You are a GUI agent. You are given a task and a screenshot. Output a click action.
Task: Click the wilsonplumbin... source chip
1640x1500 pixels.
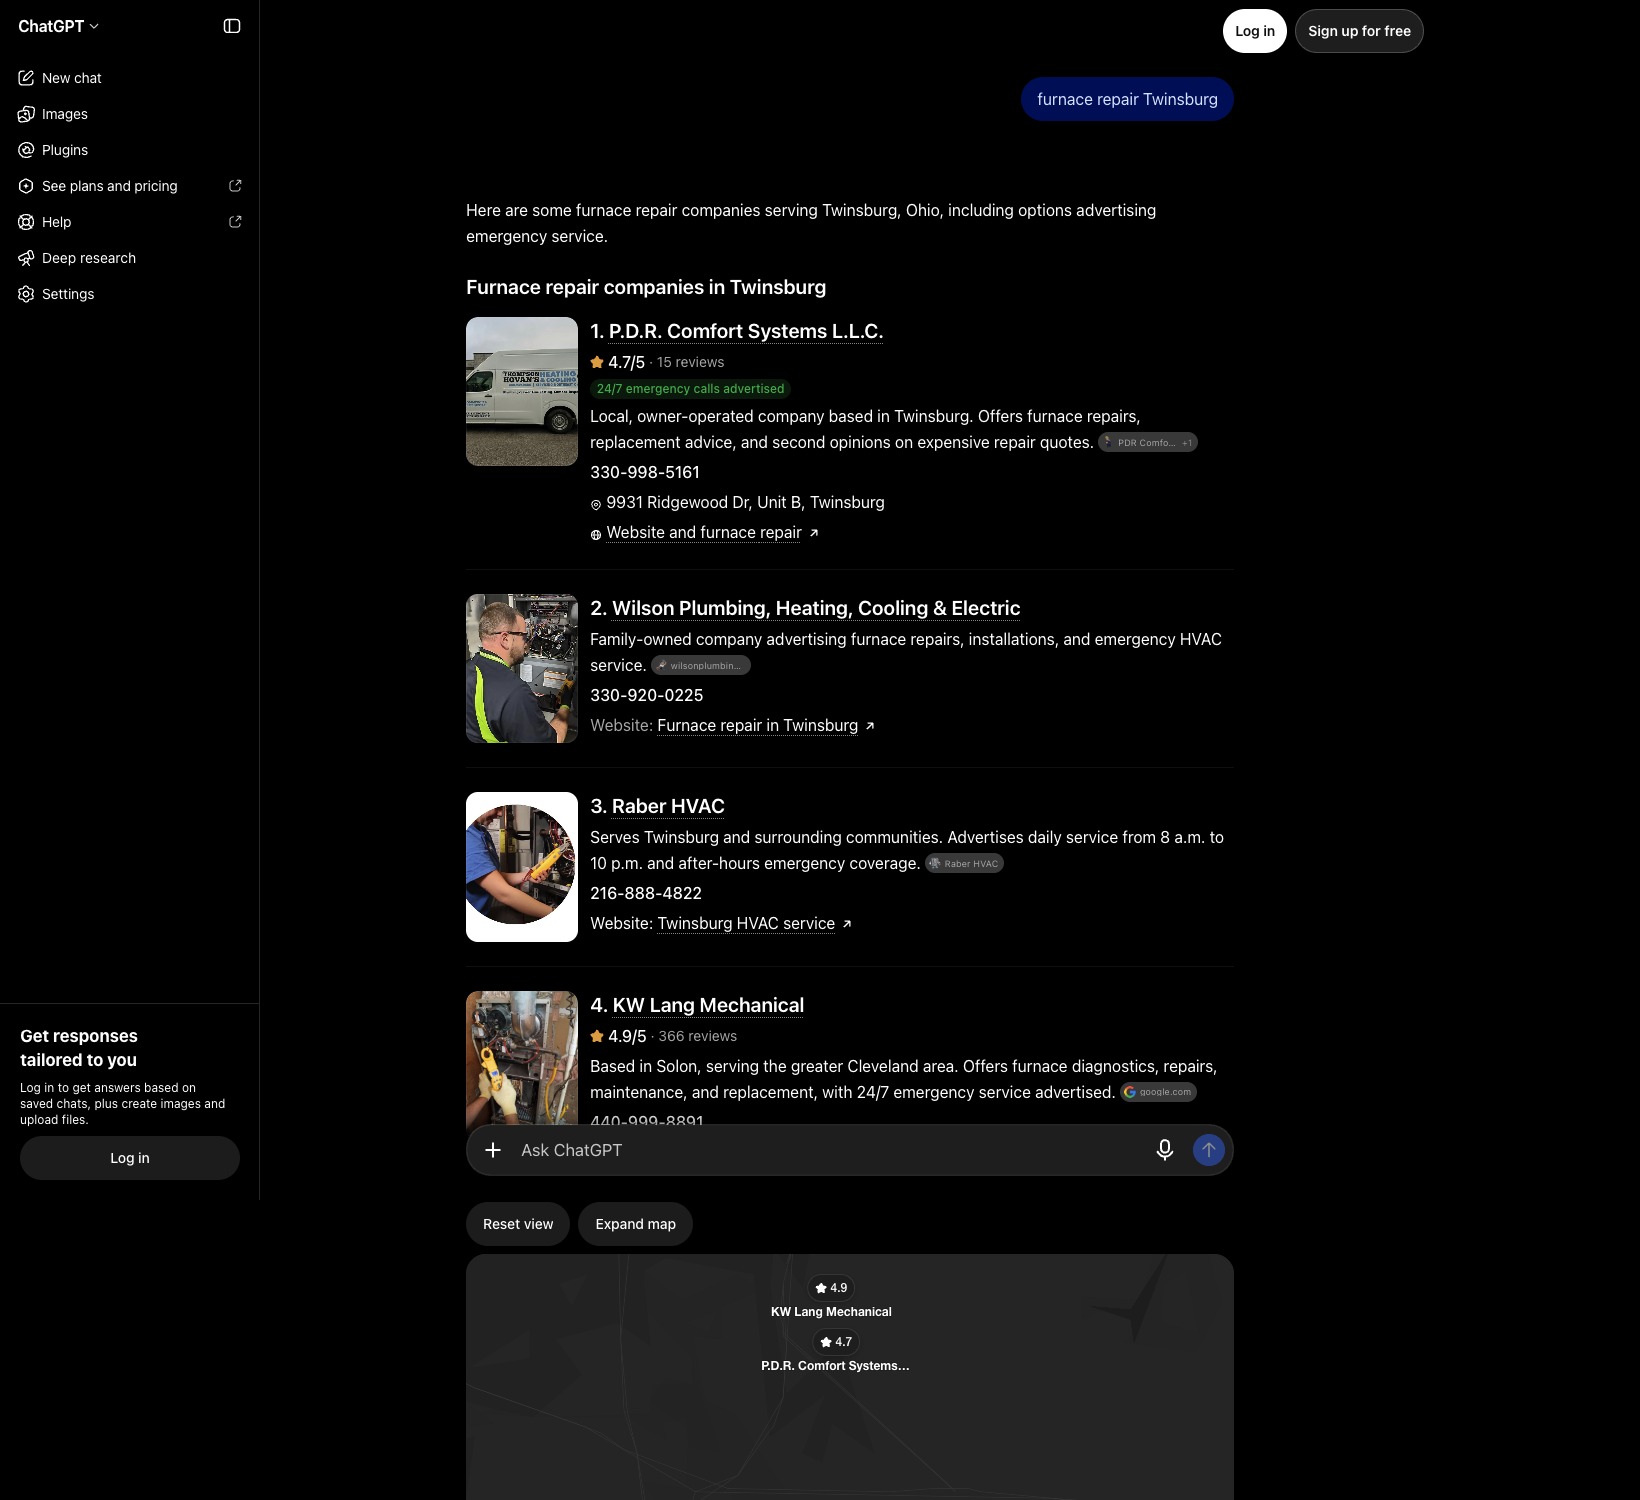pos(701,666)
